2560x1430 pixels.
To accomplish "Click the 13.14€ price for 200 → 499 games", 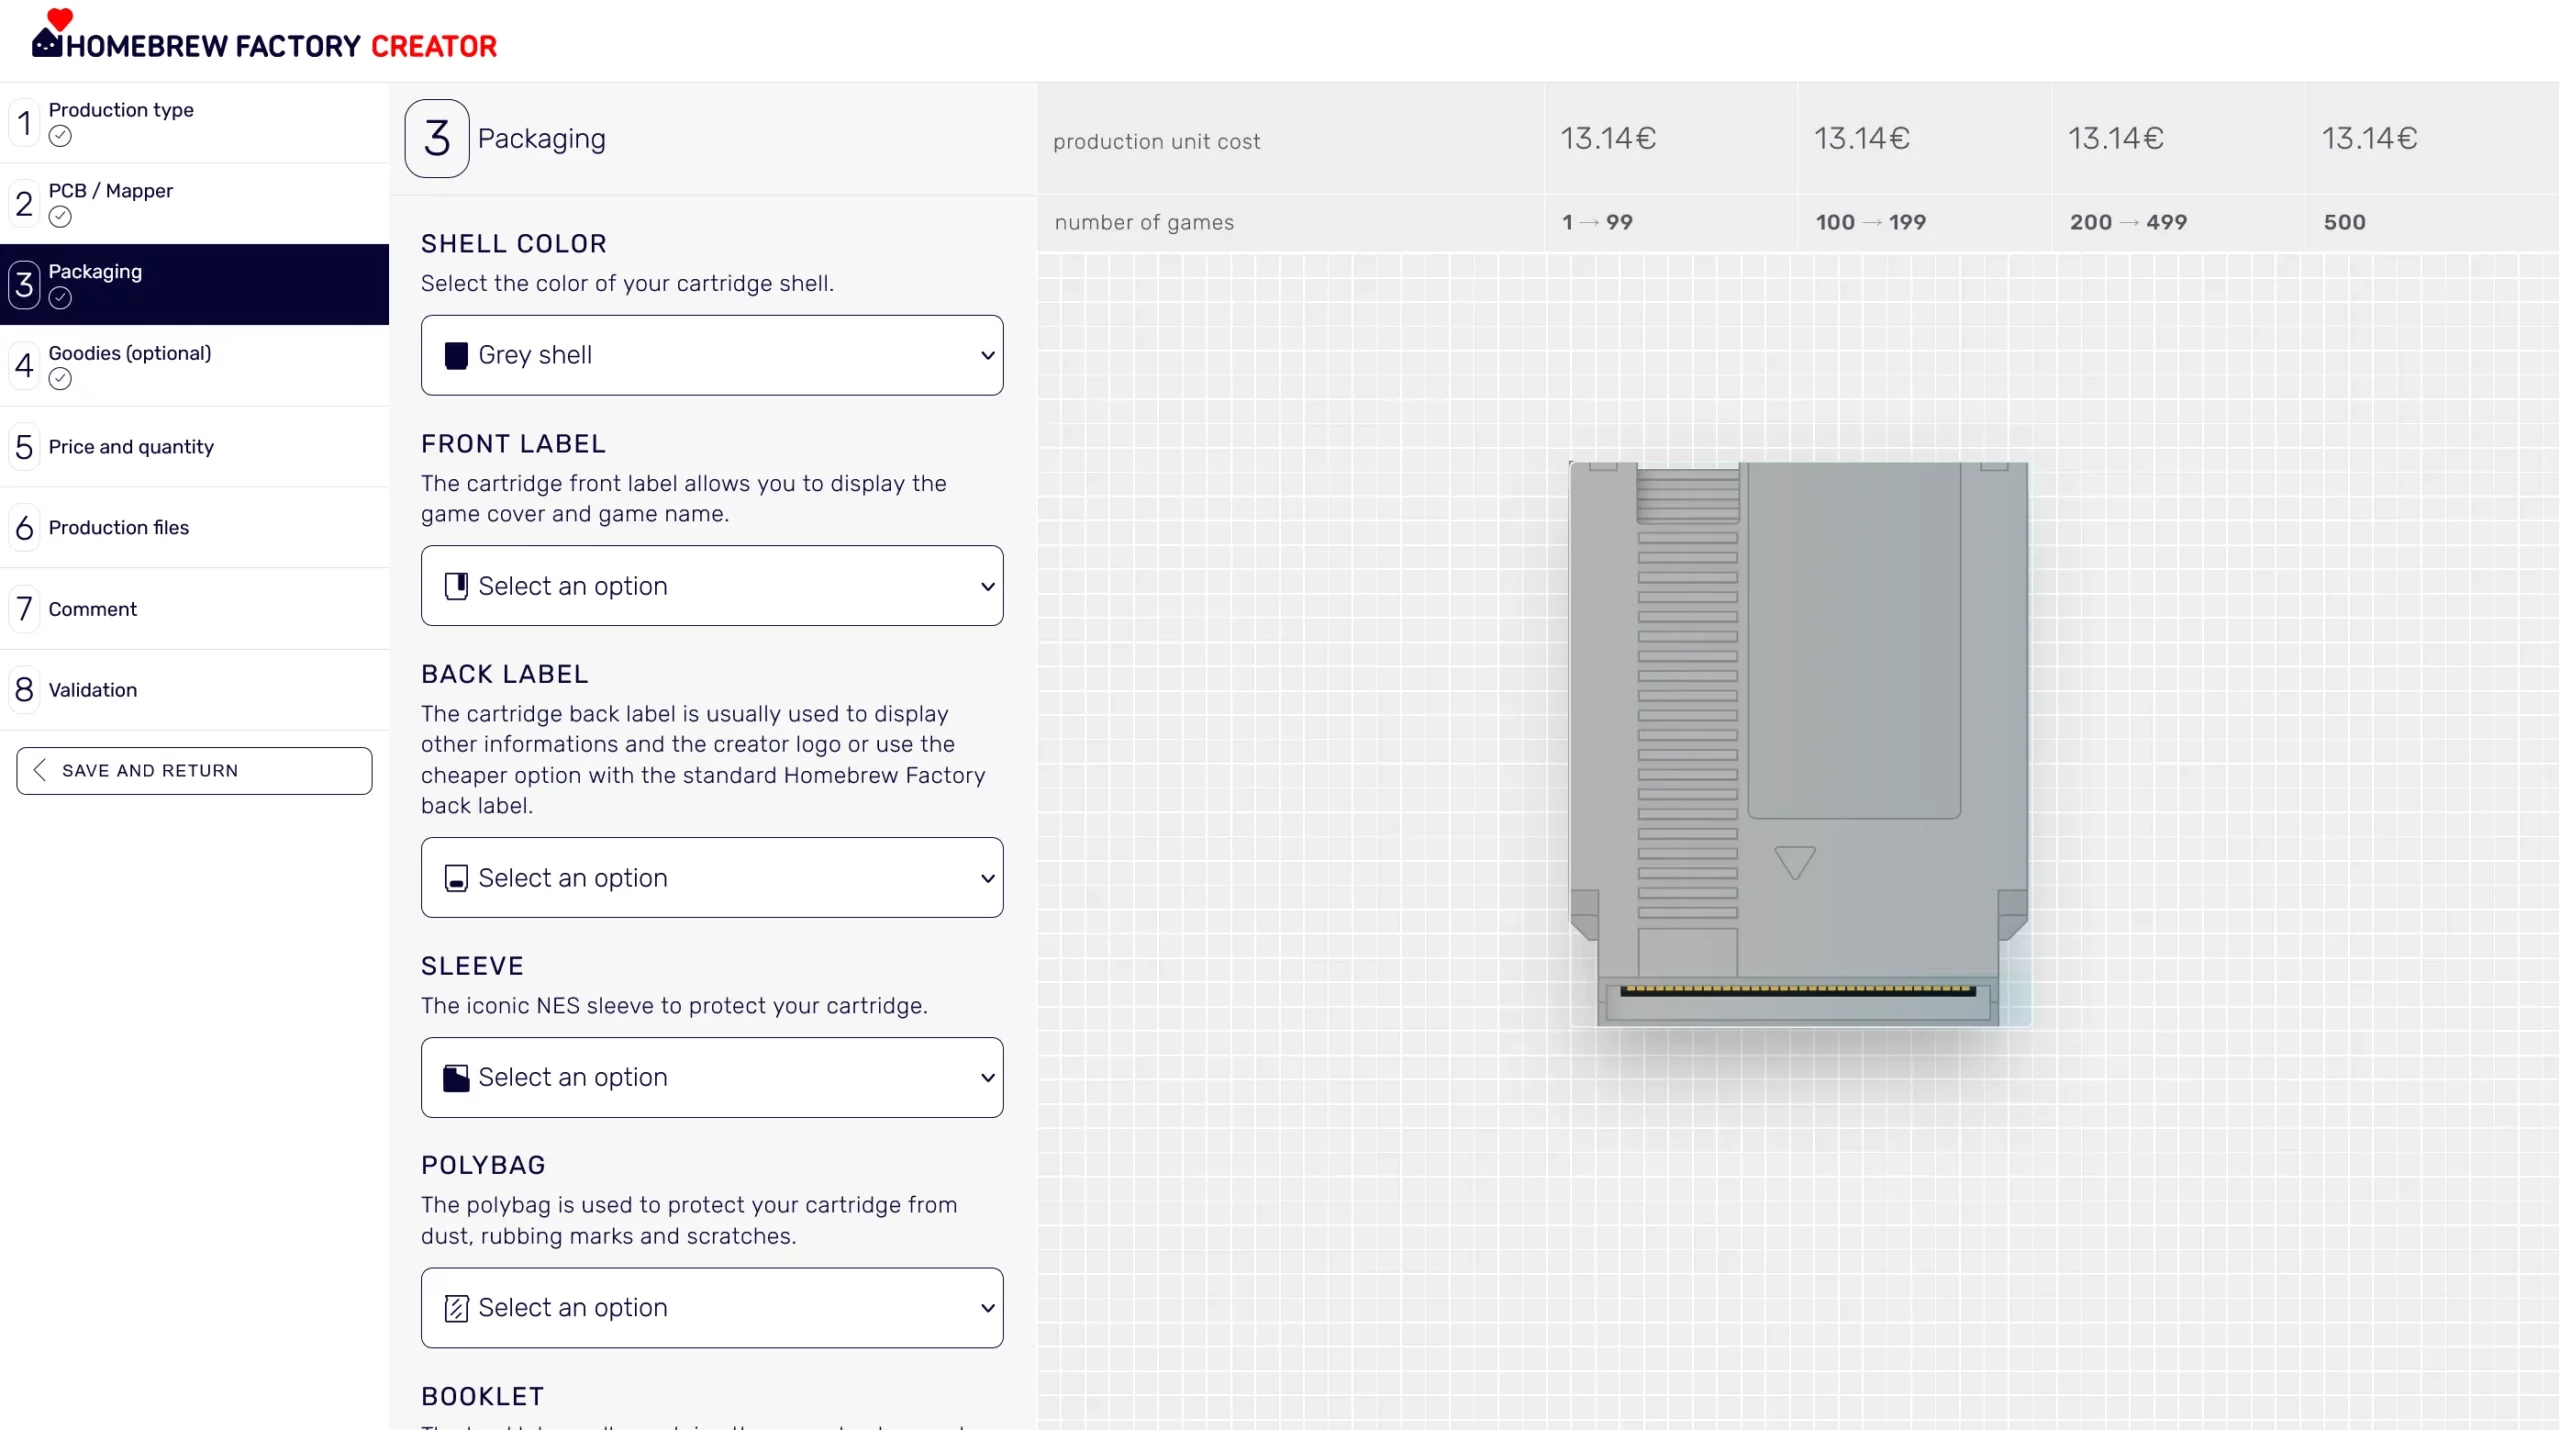I will point(2116,138).
